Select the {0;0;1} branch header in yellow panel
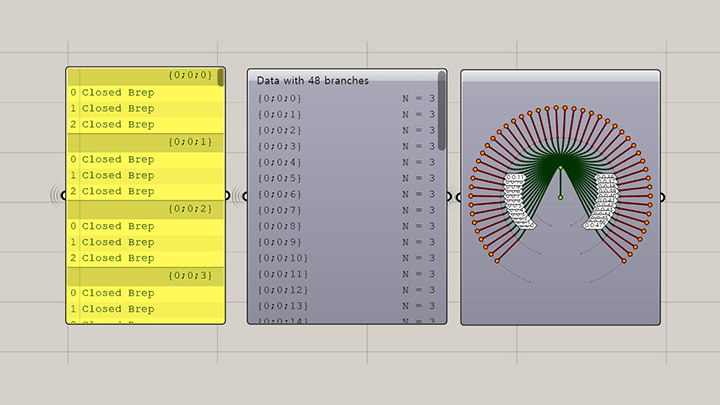 point(146,142)
